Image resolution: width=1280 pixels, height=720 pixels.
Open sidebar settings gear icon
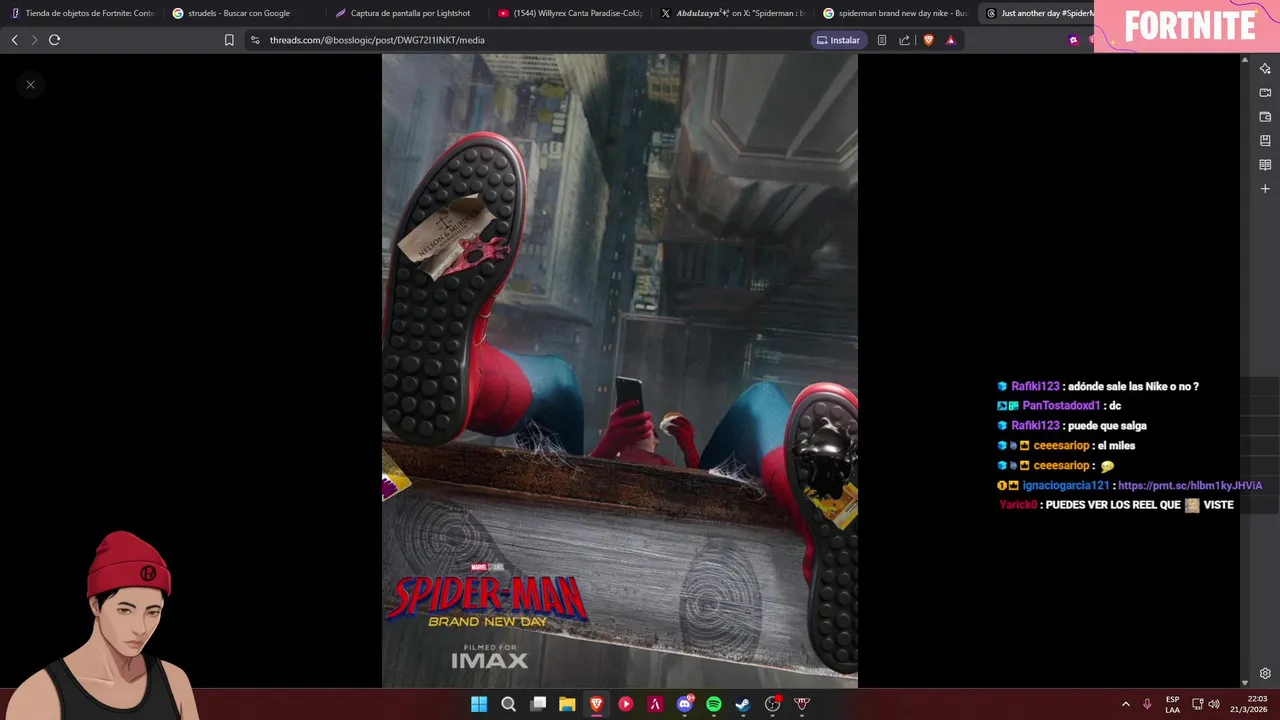pos(1265,674)
